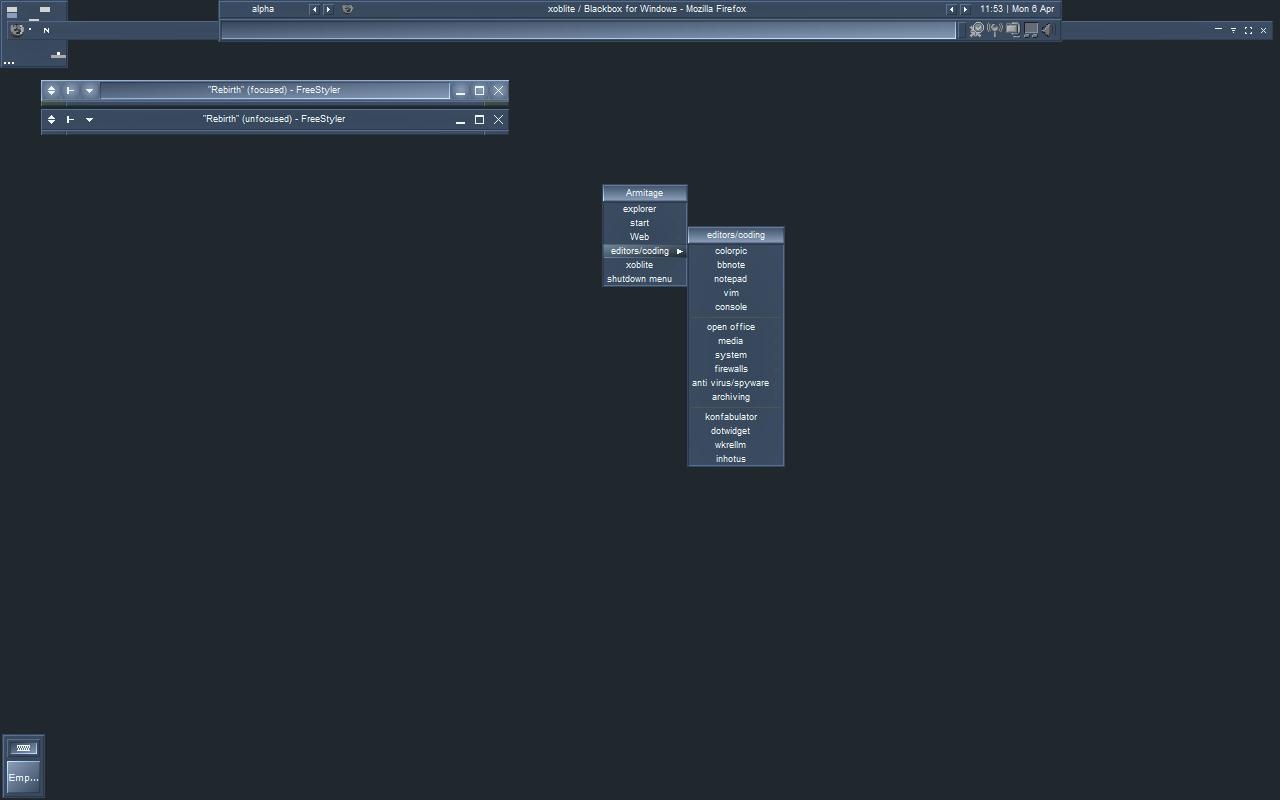Open the certificate ribbon tray icon
Image resolution: width=1280 pixels, height=800 pixels.
point(977,30)
